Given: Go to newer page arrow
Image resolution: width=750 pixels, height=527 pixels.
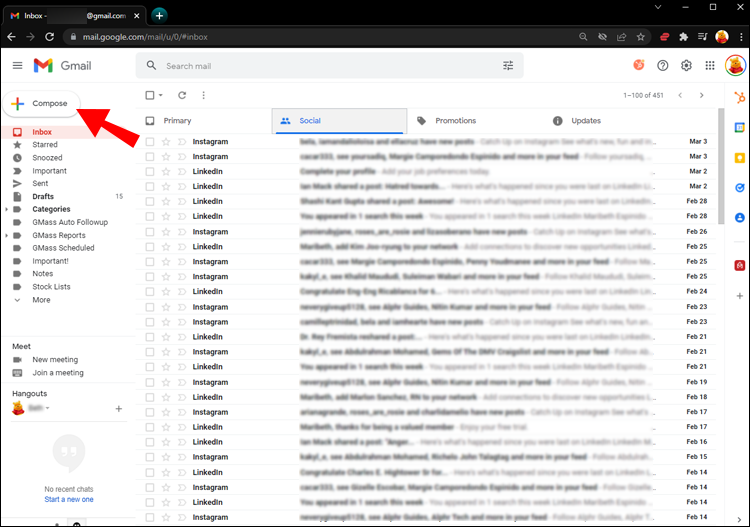Looking at the screenshot, I should click(680, 95).
